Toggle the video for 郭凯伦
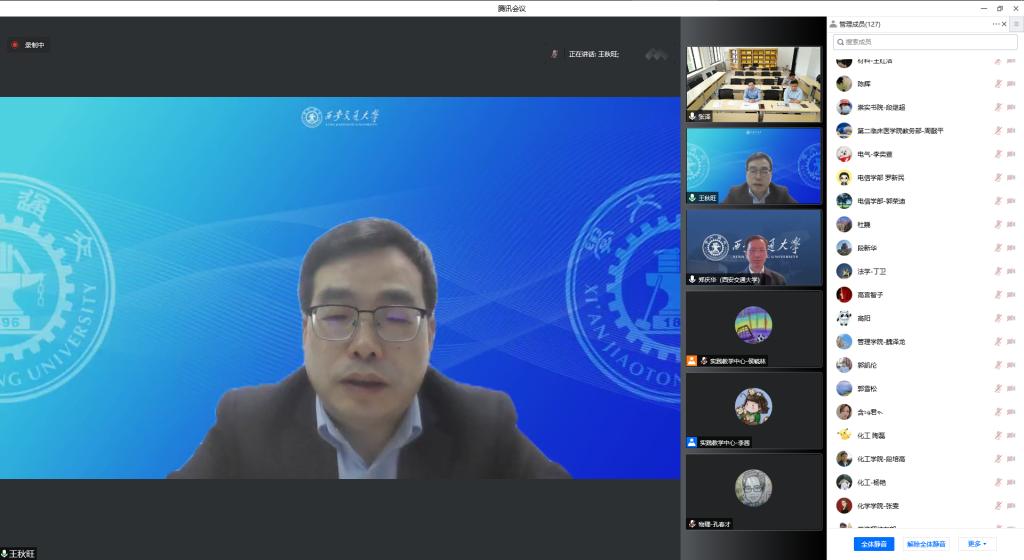 coord(1011,365)
